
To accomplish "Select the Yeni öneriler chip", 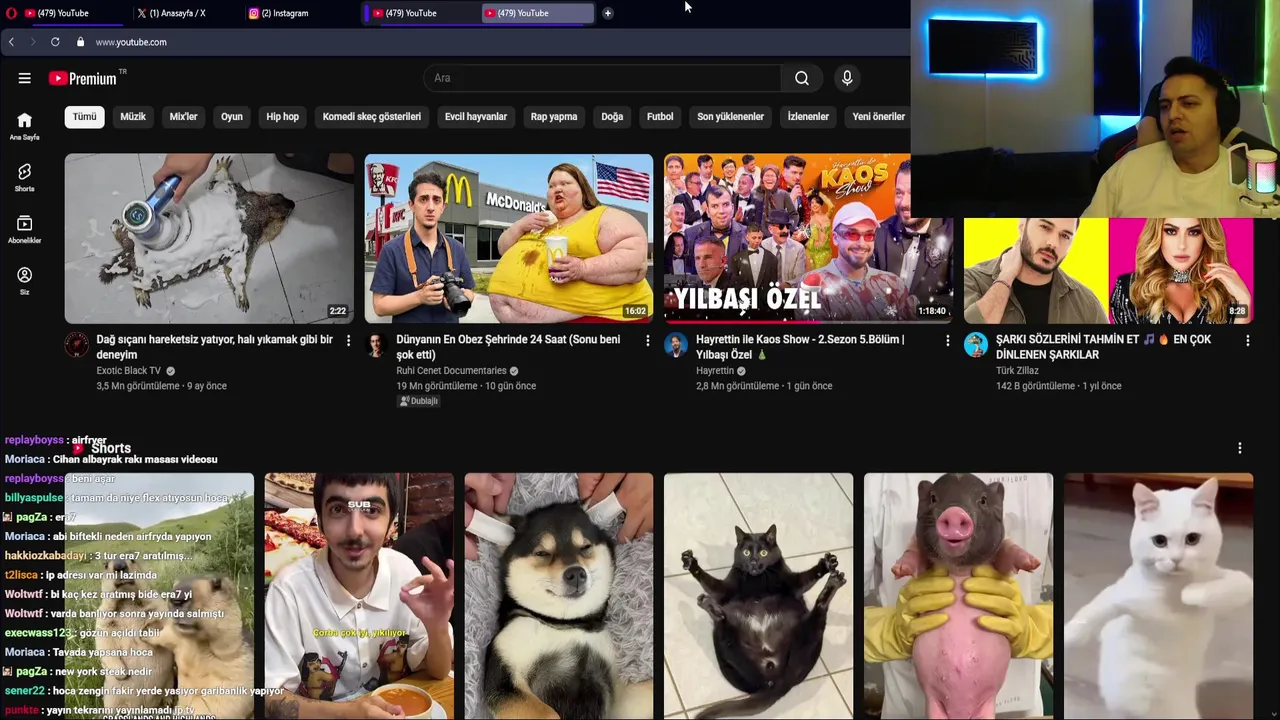I will click(879, 117).
